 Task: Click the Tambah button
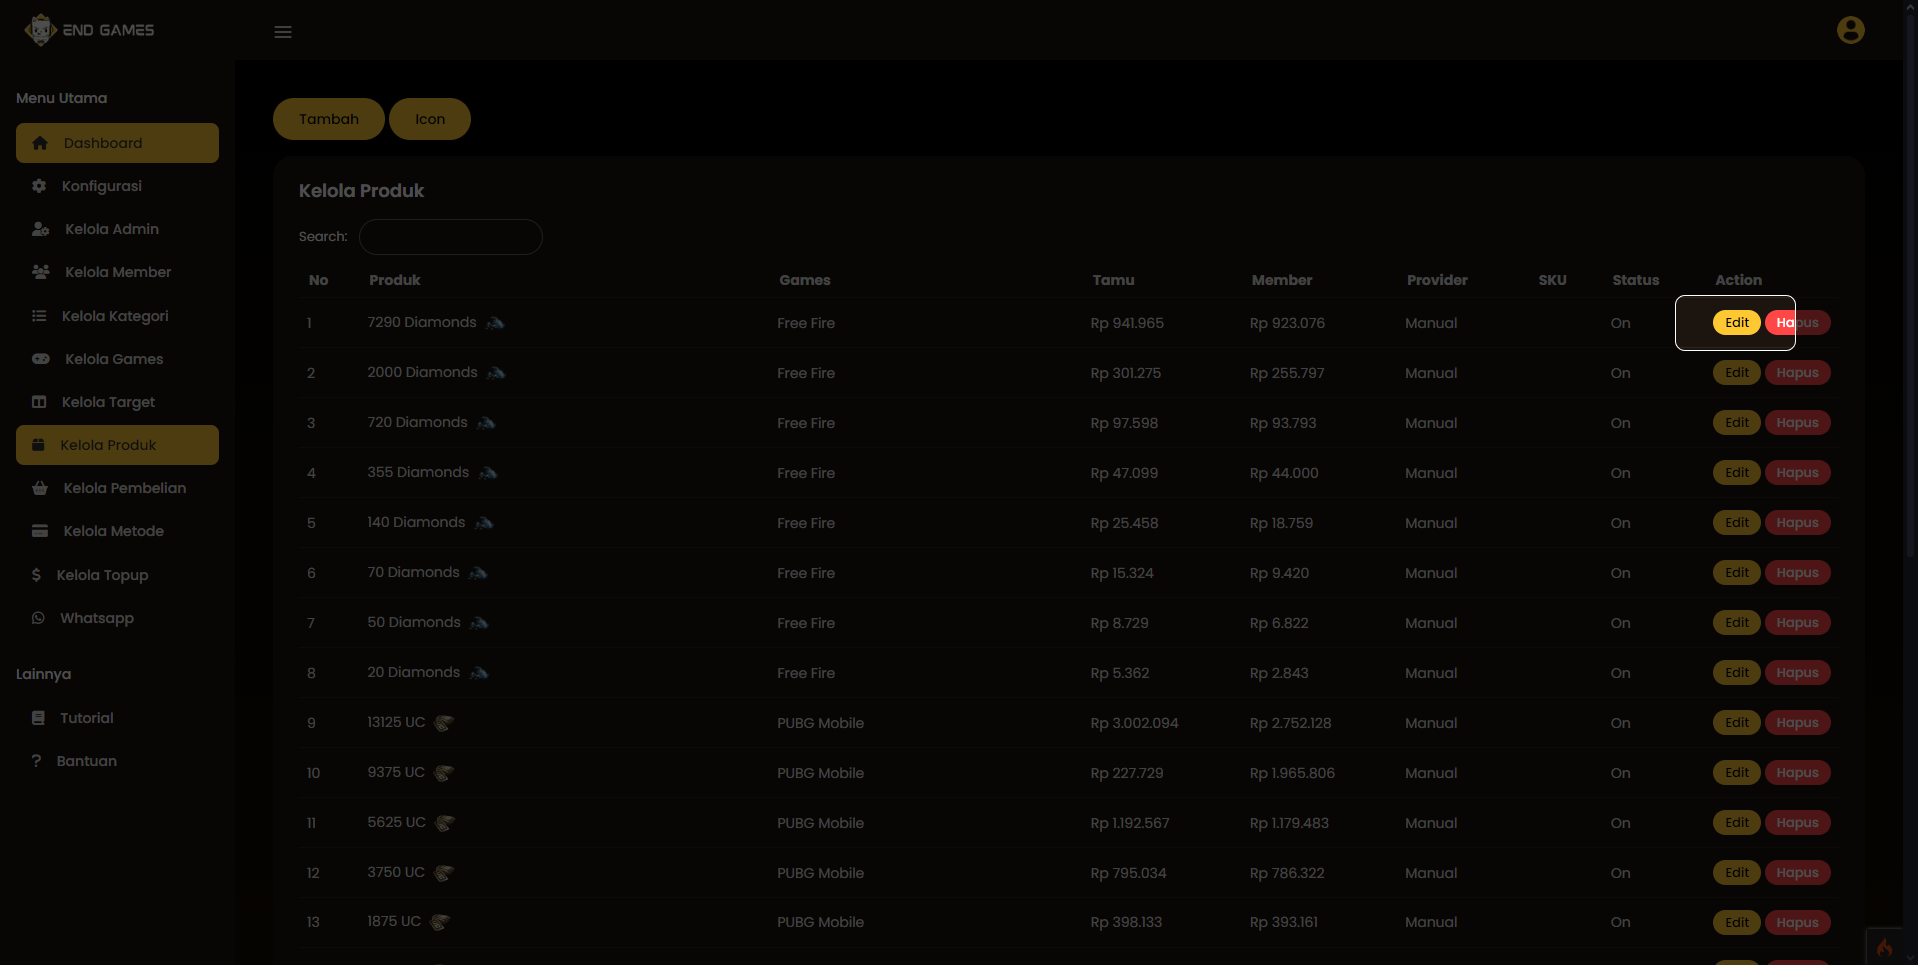click(329, 119)
